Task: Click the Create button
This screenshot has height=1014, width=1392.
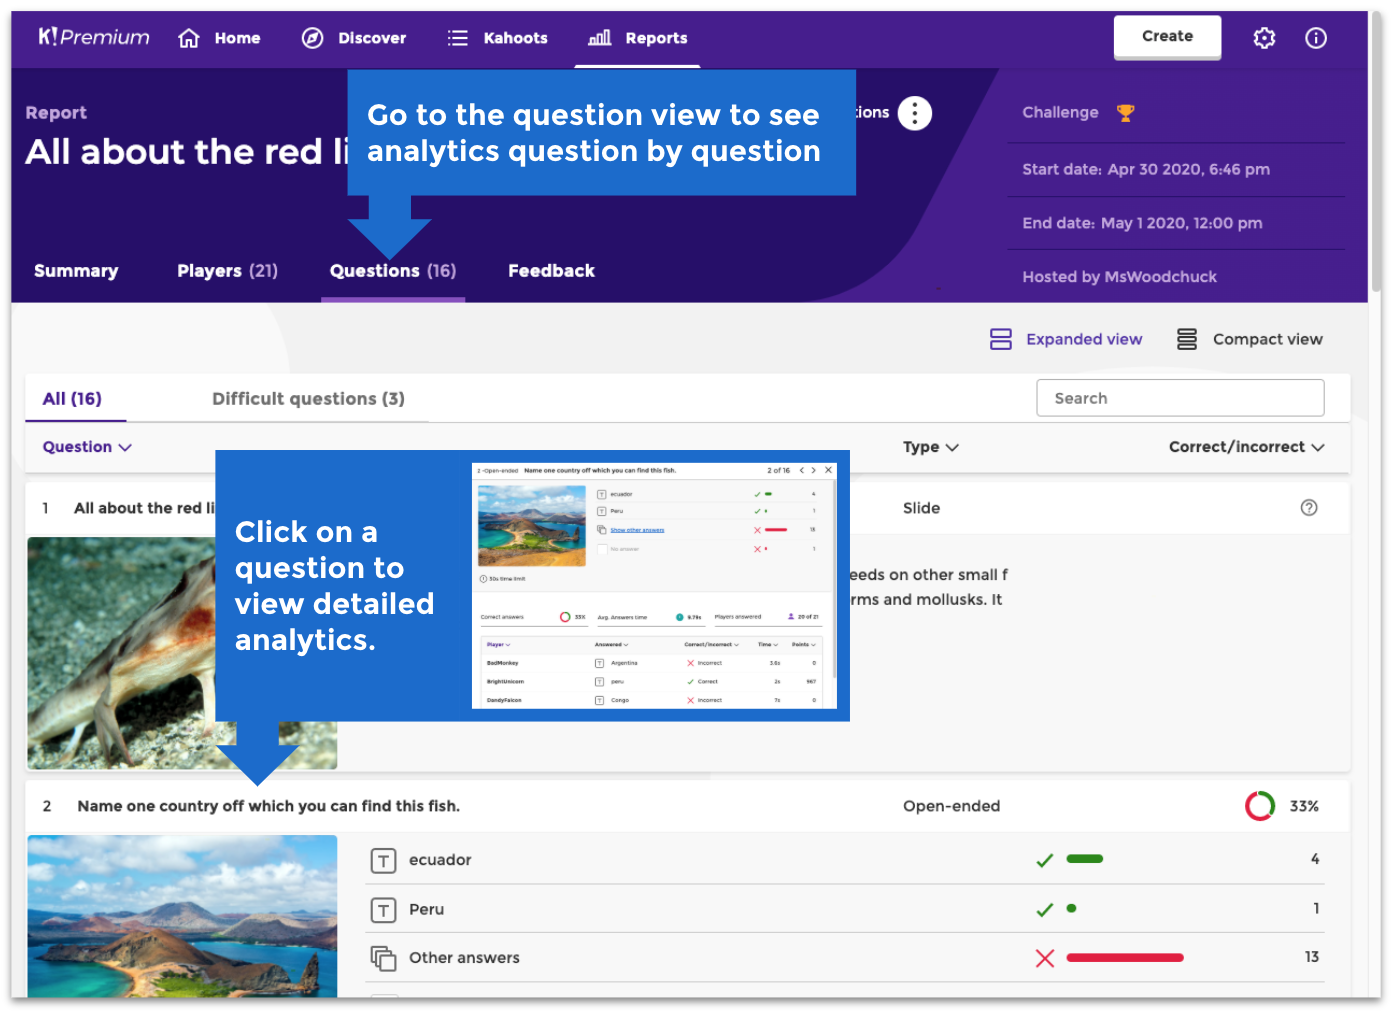Action: coord(1167,36)
